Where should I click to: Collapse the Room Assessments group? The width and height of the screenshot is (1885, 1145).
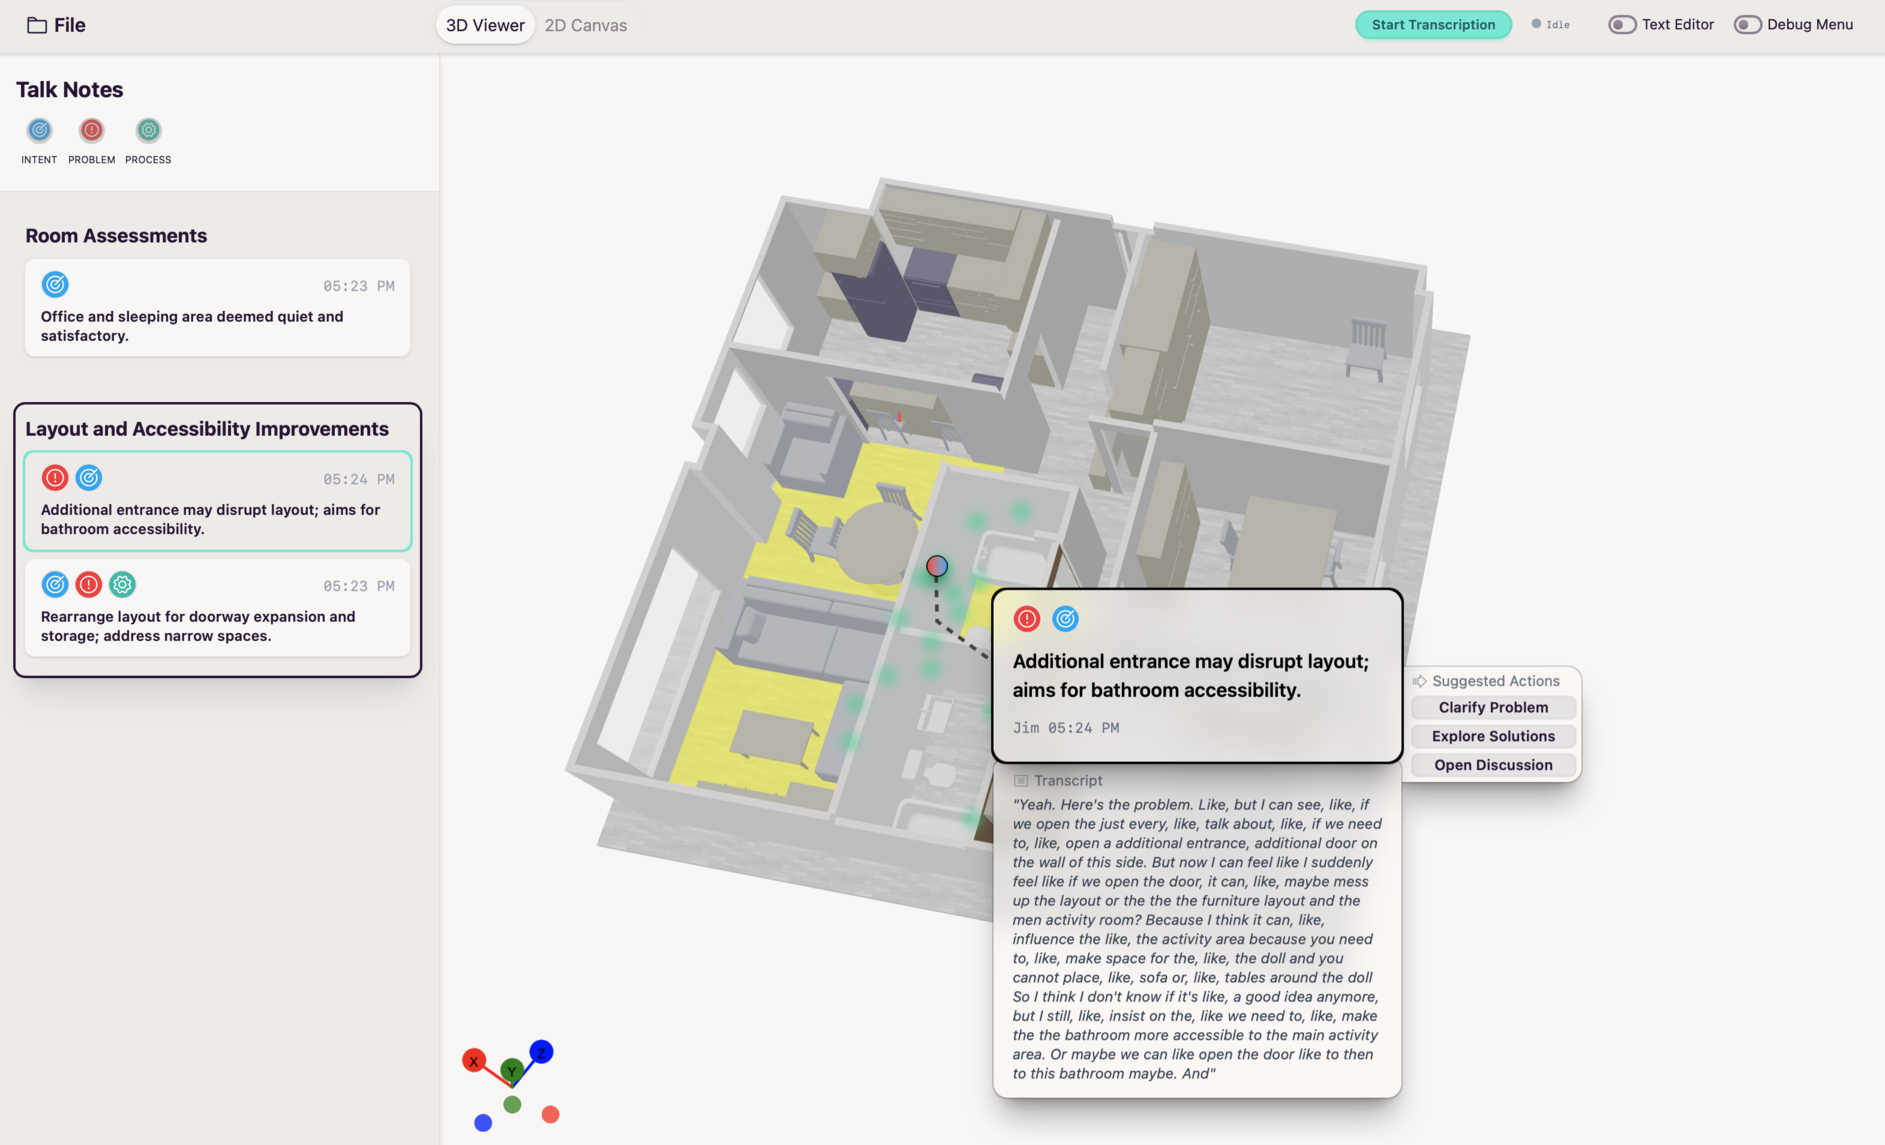(116, 236)
